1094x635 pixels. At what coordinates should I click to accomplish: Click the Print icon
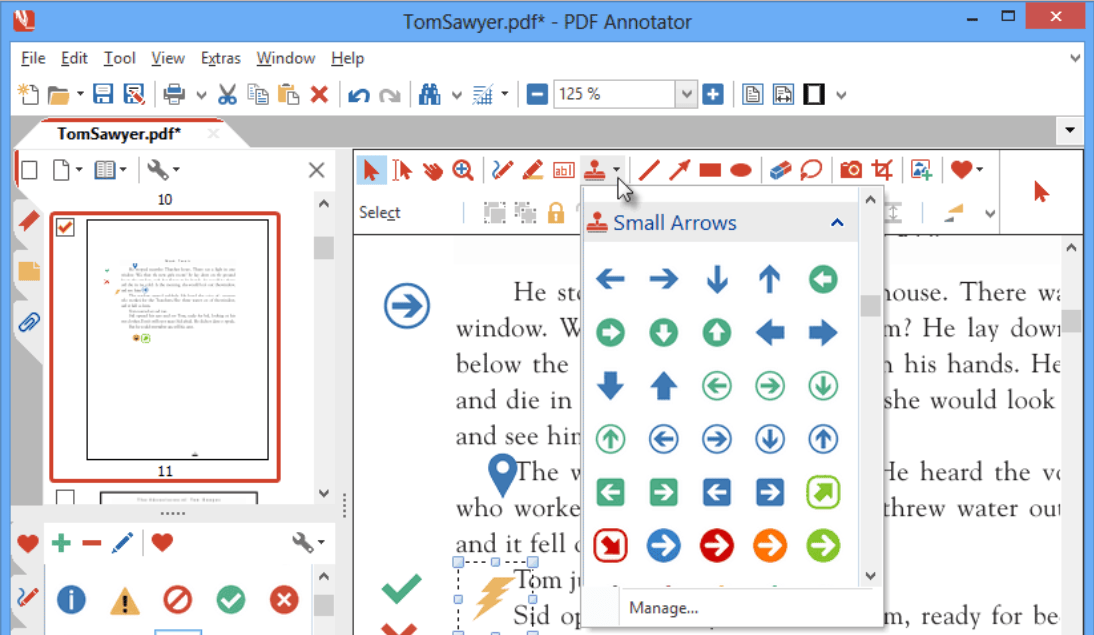tap(174, 94)
